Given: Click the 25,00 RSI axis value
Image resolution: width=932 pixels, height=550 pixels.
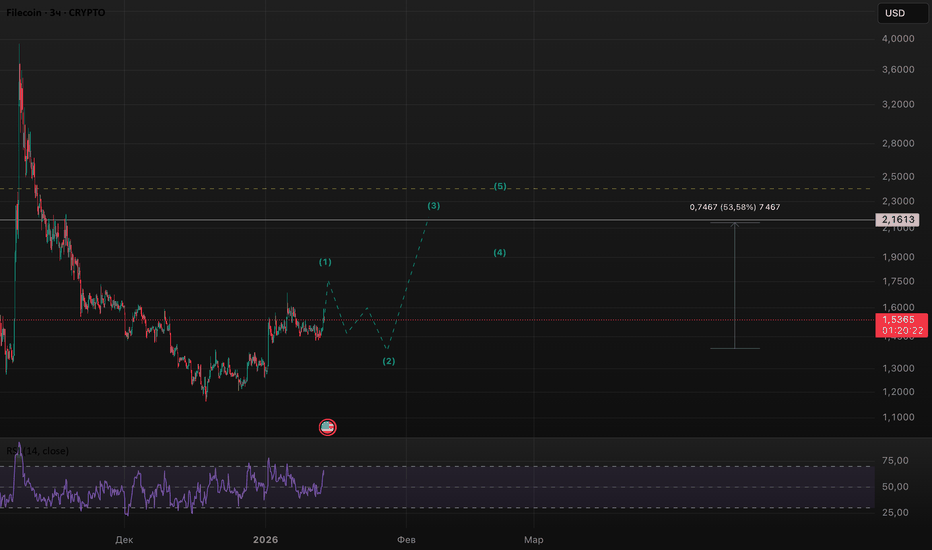Looking at the screenshot, I should [895, 513].
